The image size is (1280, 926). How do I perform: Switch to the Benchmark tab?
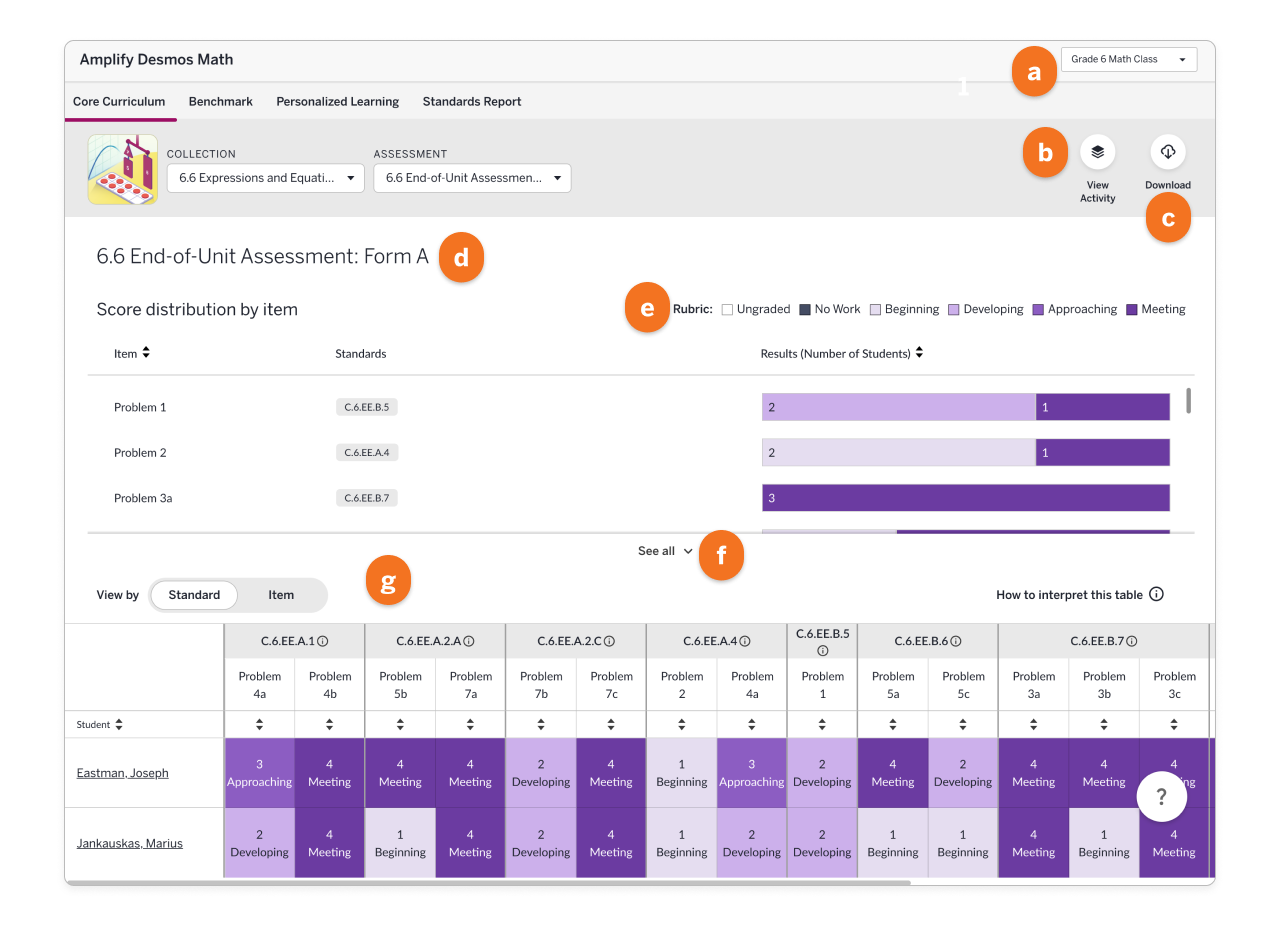coord(221,101)
